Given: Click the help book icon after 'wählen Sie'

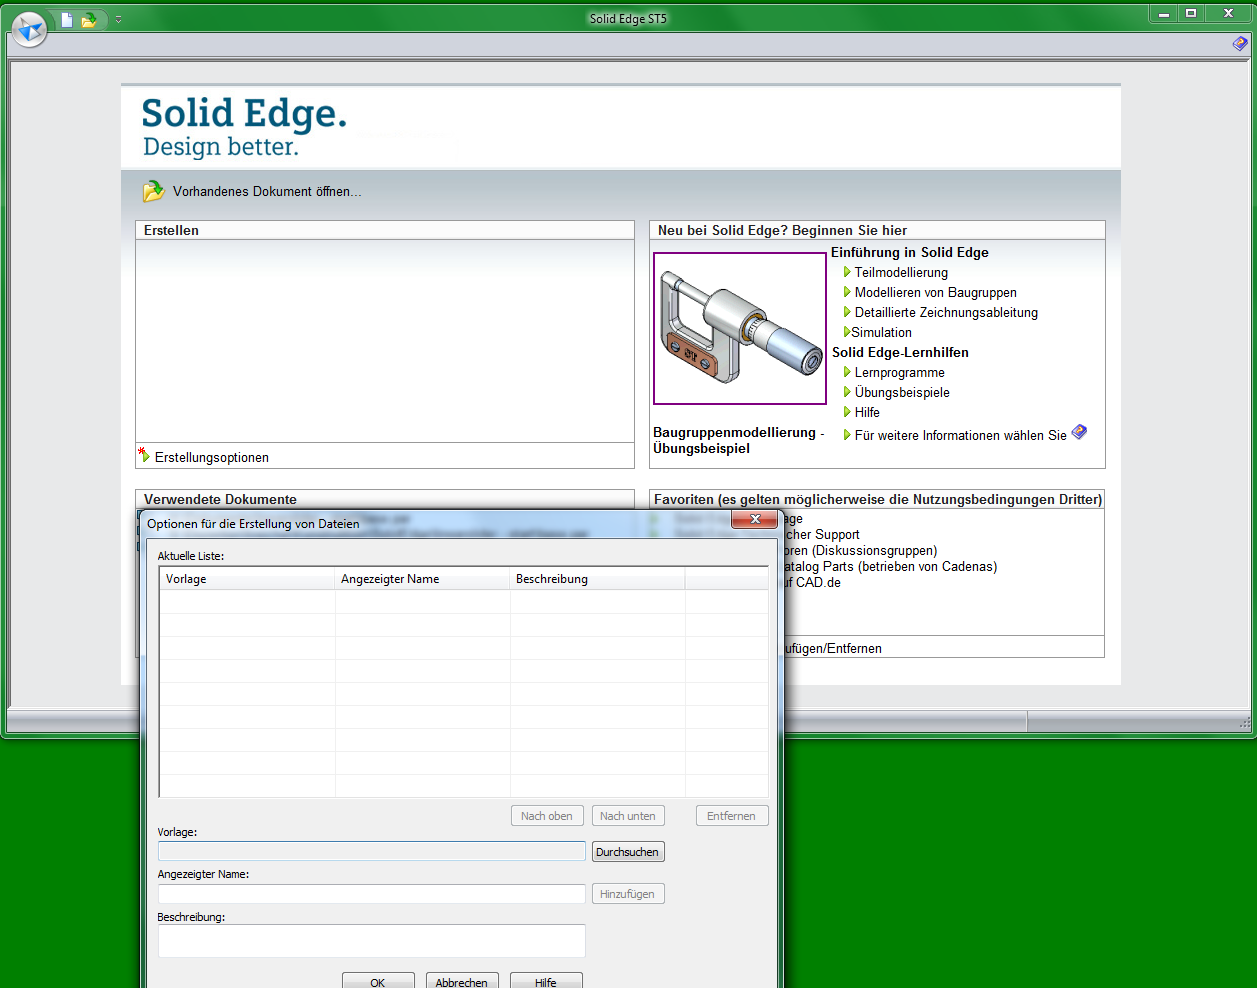Looking at the screenshot, I should pyautogui.click(x=1079, y=432).
